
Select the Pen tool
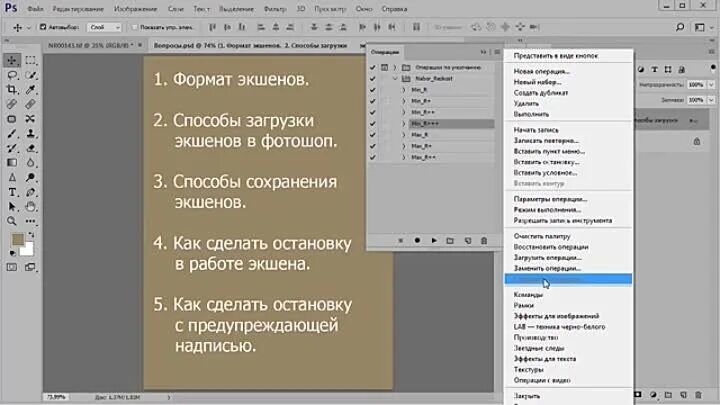point(30,192)
